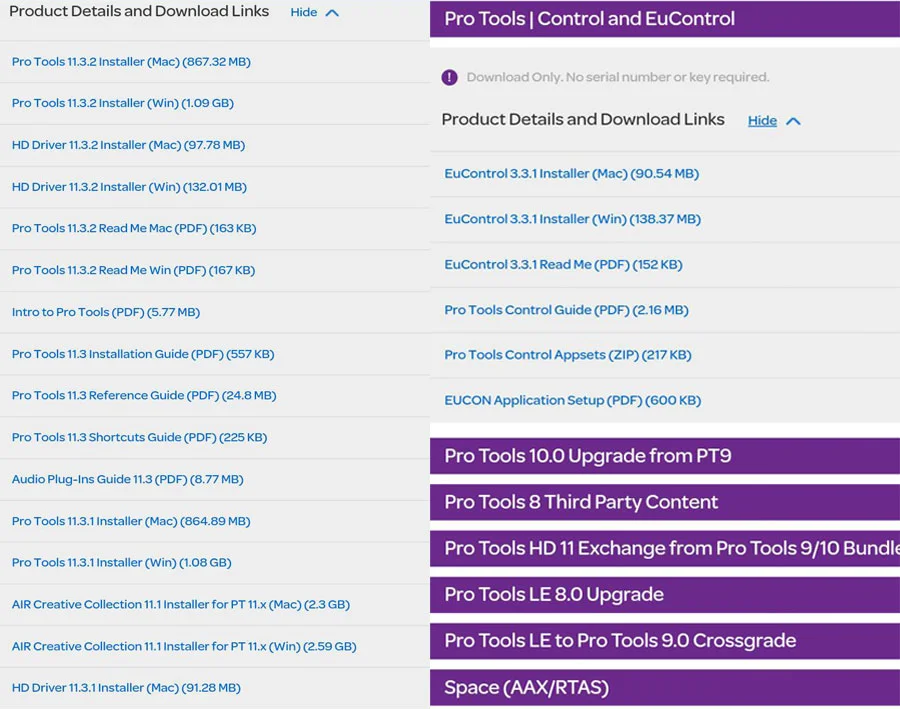Open Pro Tools Control Guide PDF

coord(567,310)
